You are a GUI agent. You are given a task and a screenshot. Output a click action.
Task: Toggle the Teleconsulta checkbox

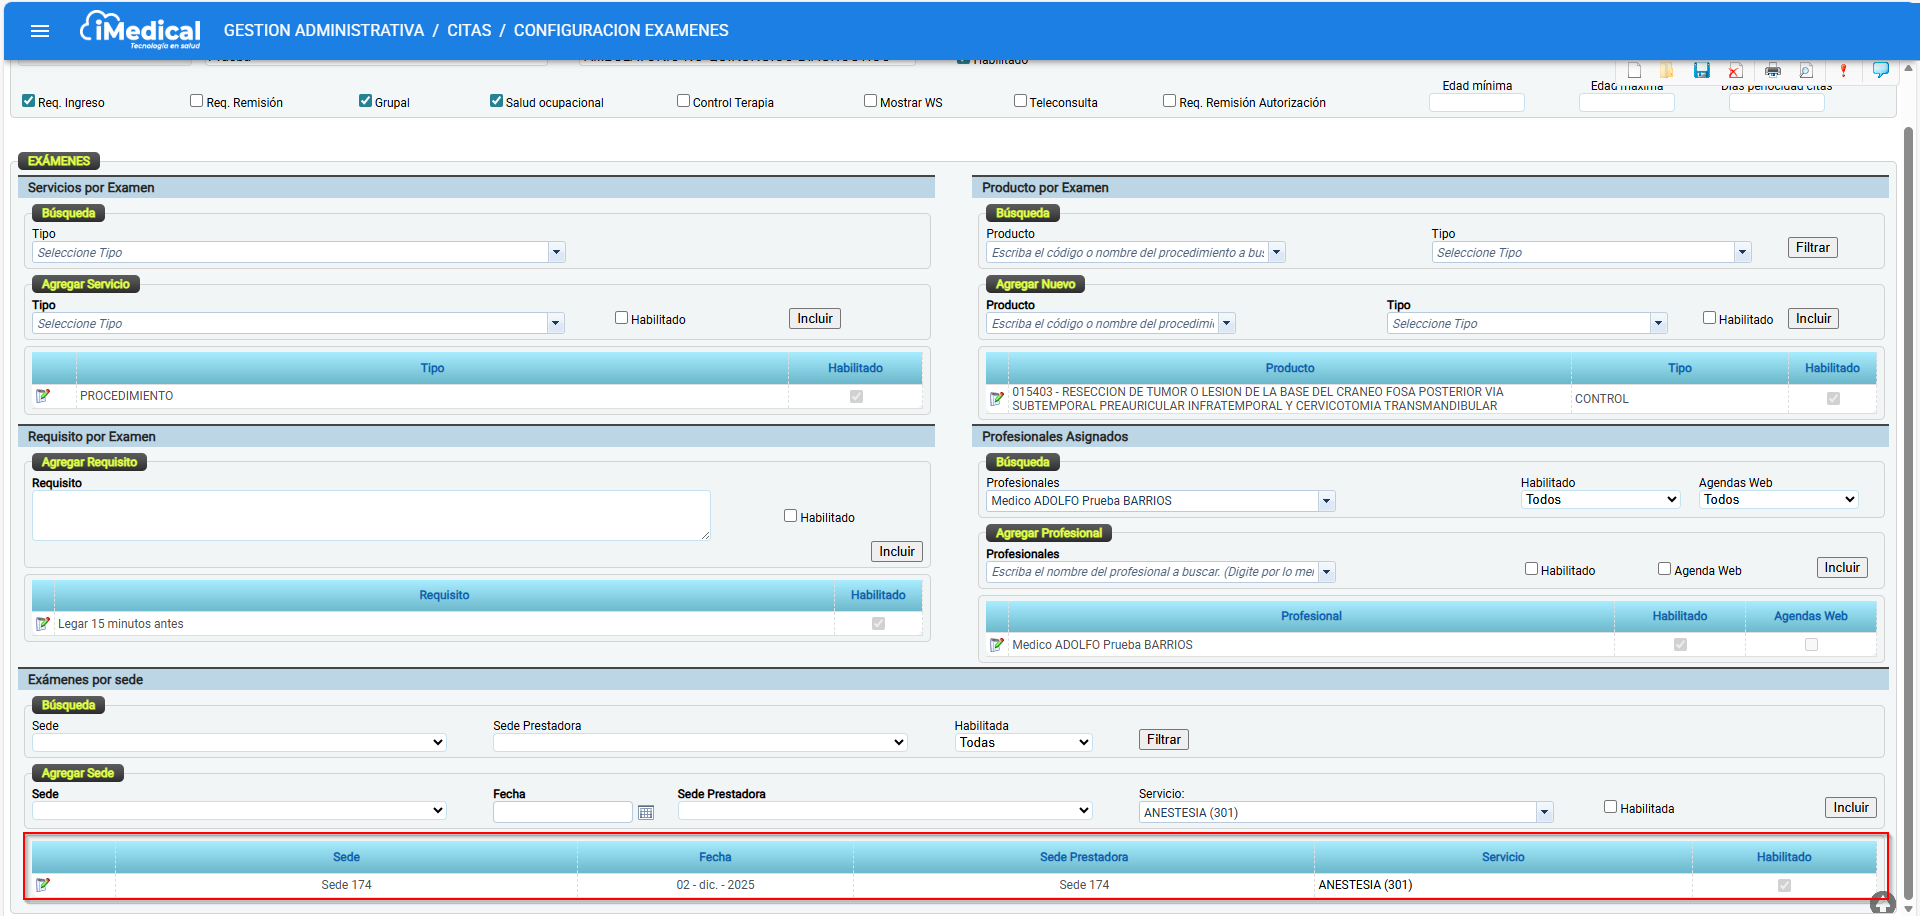point(1020,101)
